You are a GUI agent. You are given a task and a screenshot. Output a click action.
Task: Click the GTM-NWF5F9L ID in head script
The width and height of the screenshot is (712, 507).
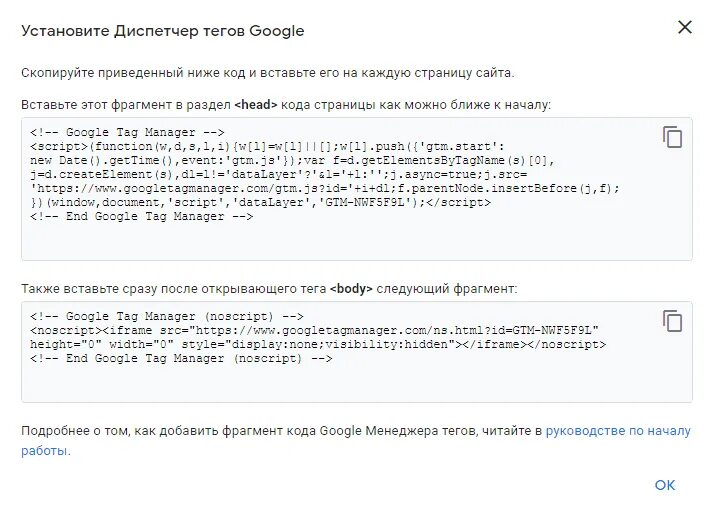pyautogui.click(x=365, y=202)
